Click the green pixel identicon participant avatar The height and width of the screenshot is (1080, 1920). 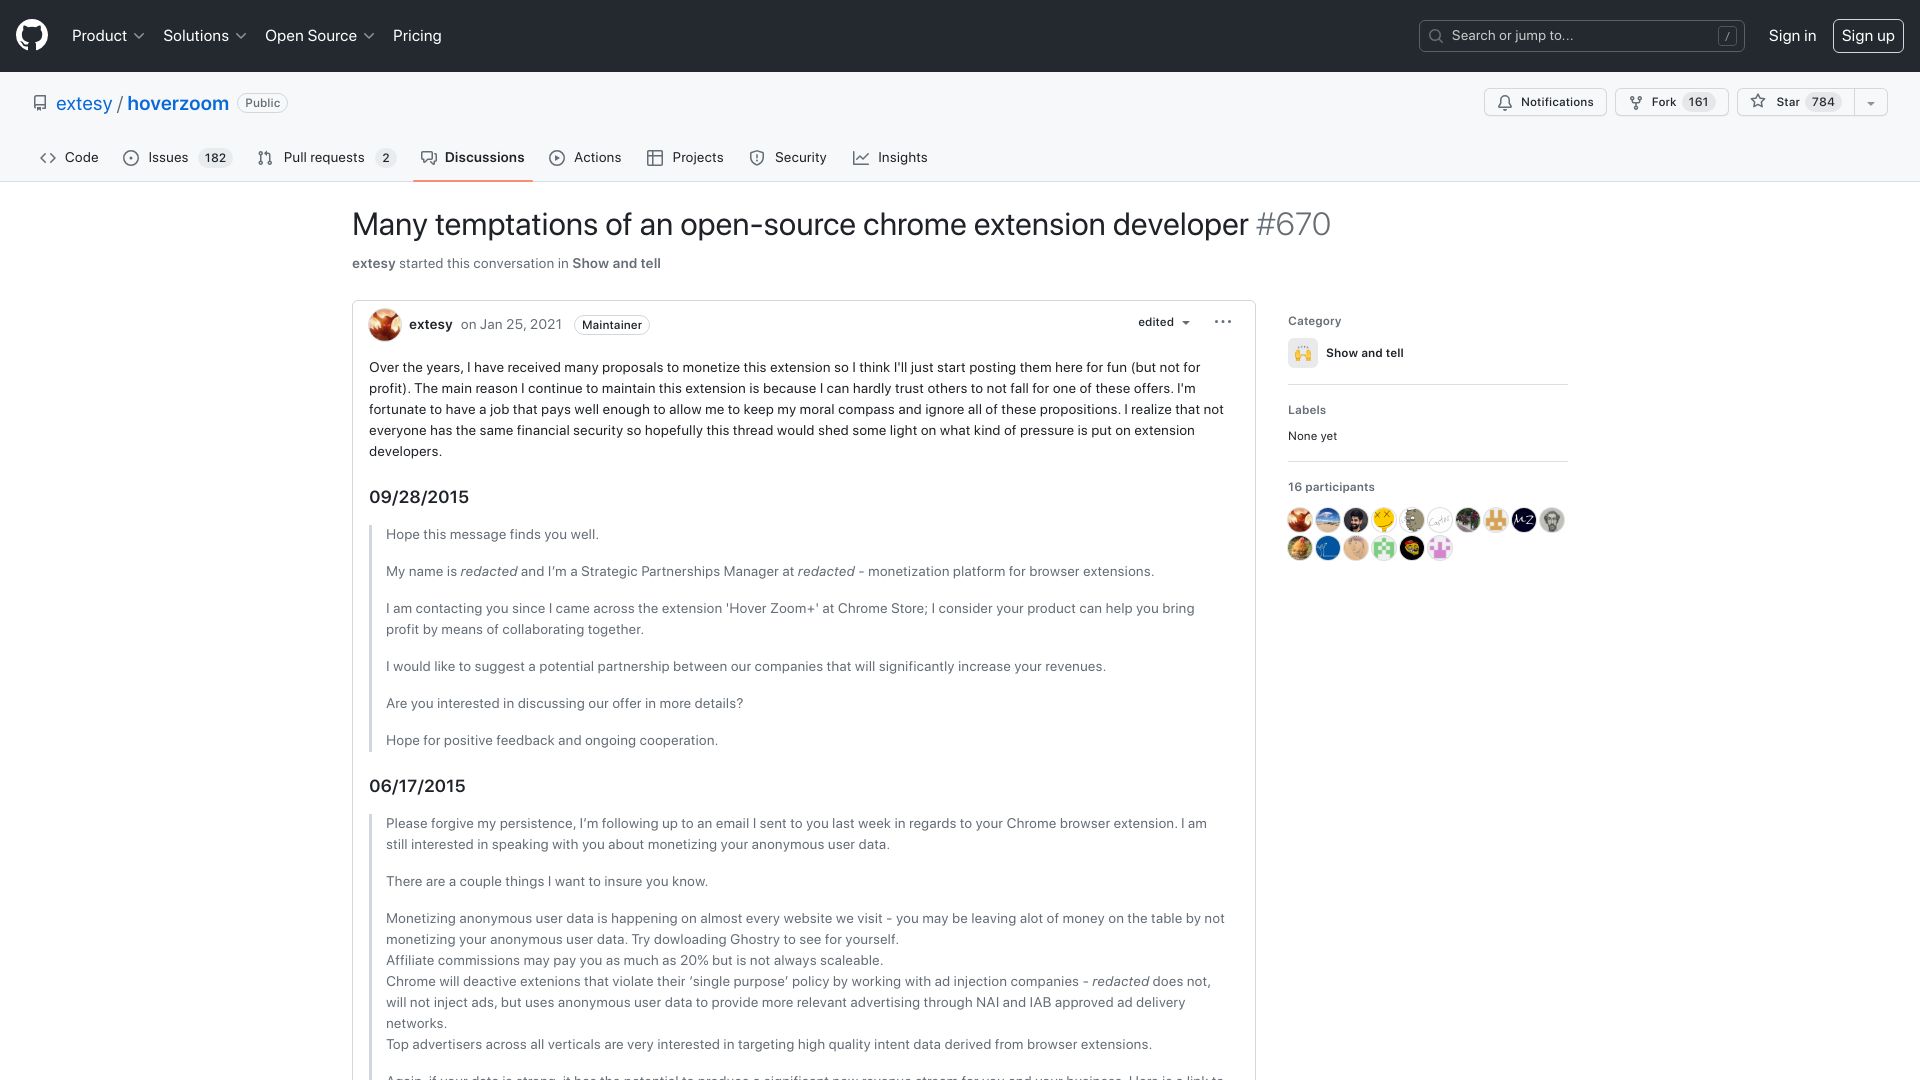click(x=1384, y=548)
